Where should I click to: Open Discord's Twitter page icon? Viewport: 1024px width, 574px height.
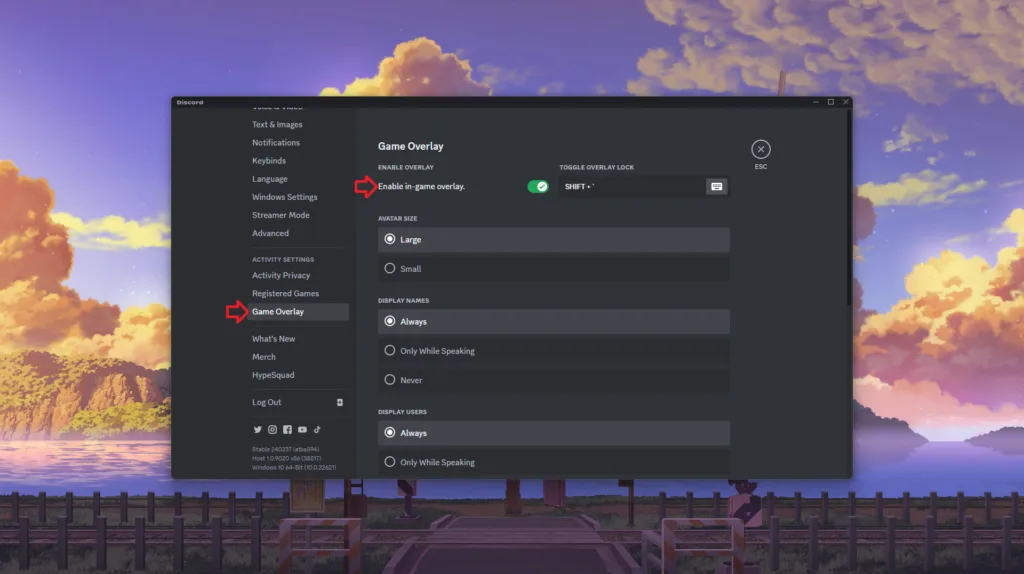click(257, 429)
